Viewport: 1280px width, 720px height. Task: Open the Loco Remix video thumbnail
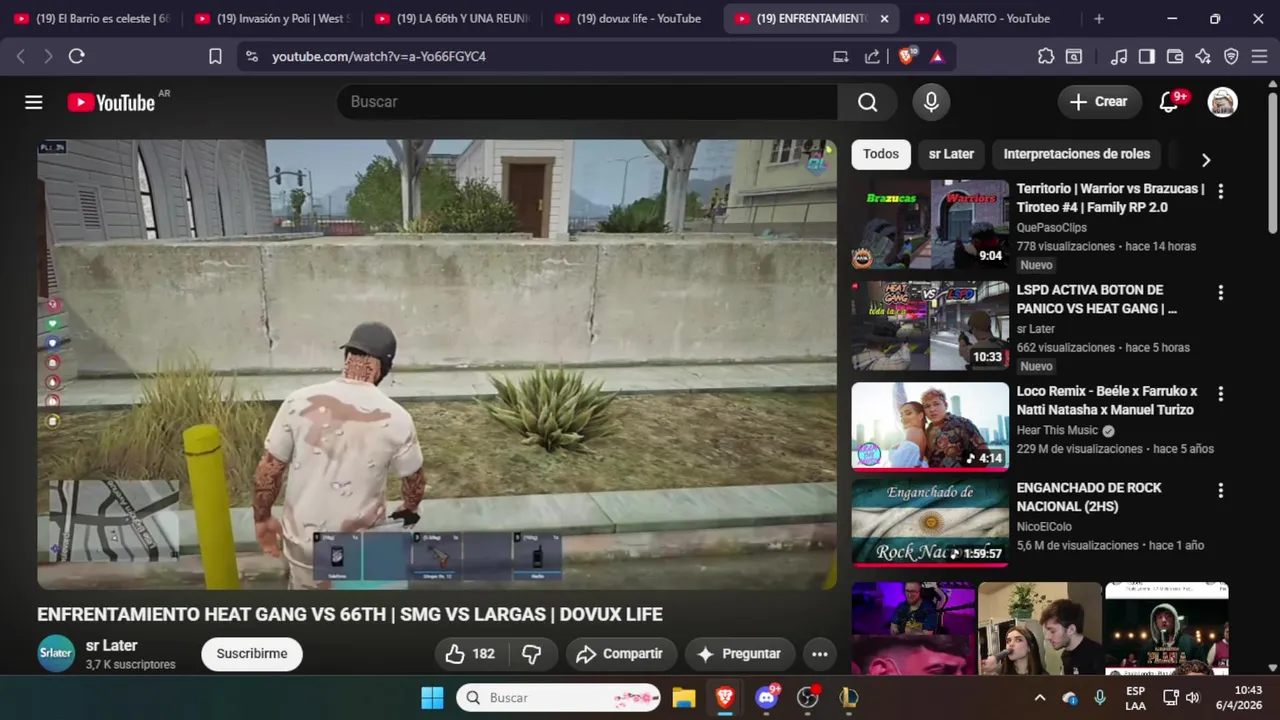930,426
